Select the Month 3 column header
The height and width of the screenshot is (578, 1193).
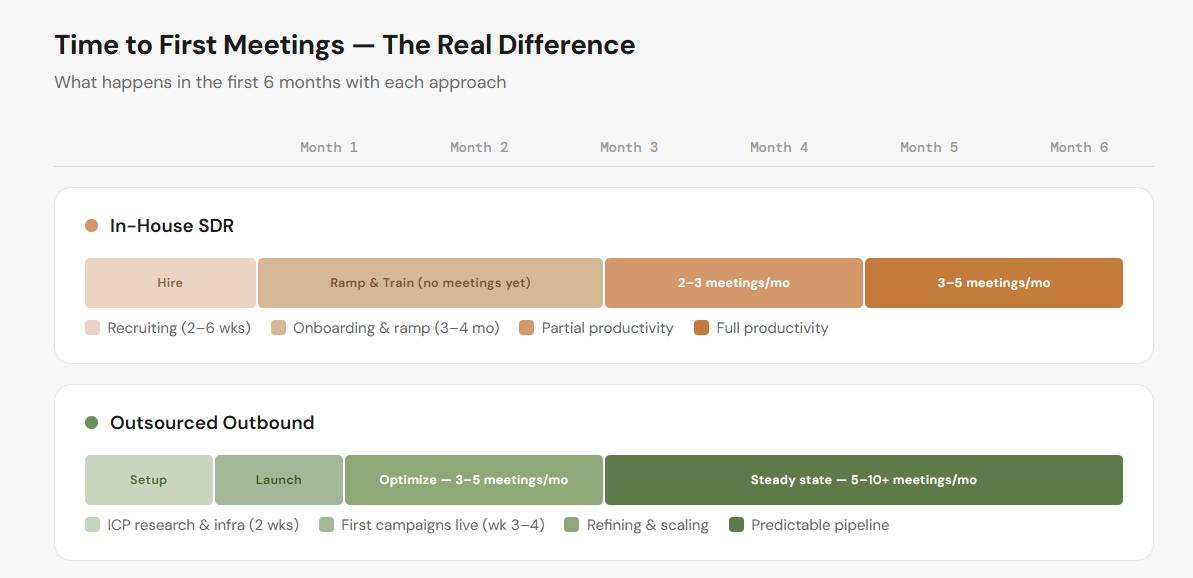point(629,147)
